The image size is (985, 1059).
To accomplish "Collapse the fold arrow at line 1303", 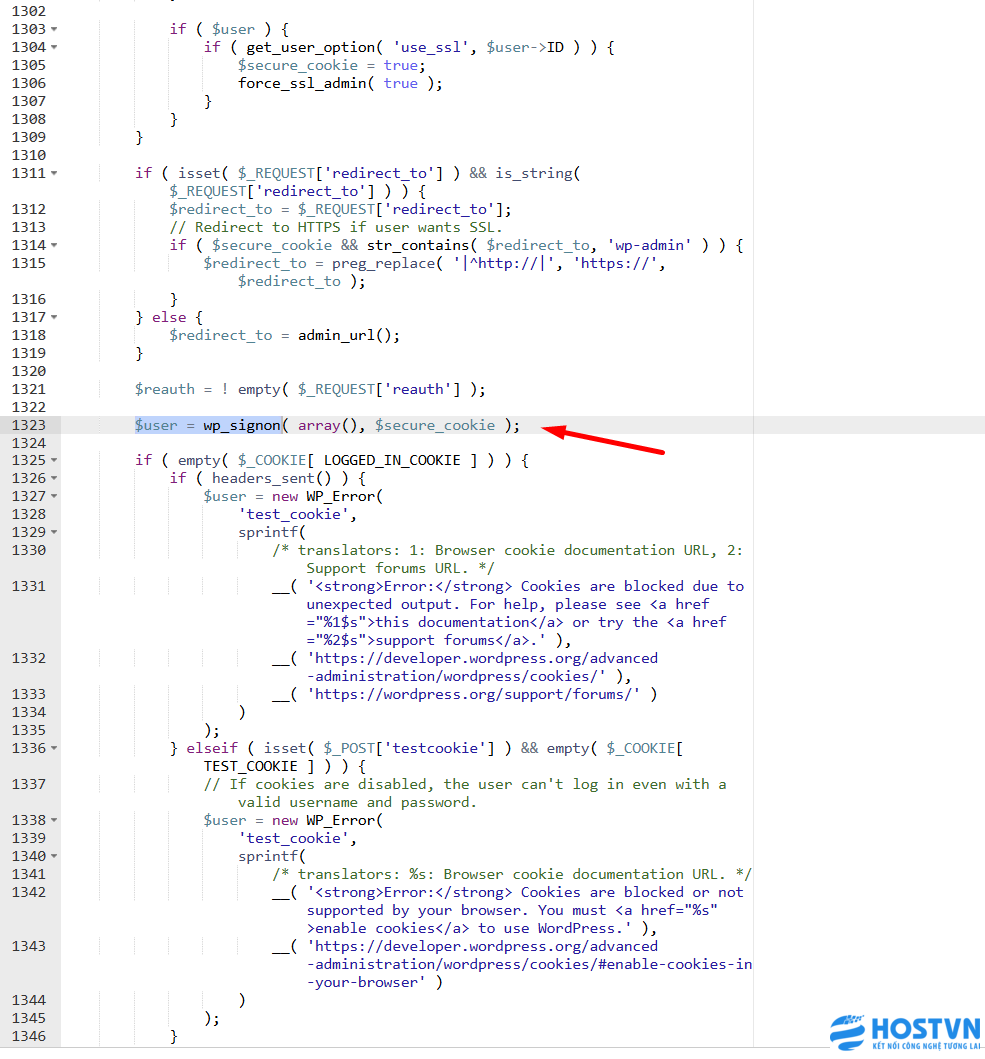I will point(54,29).
